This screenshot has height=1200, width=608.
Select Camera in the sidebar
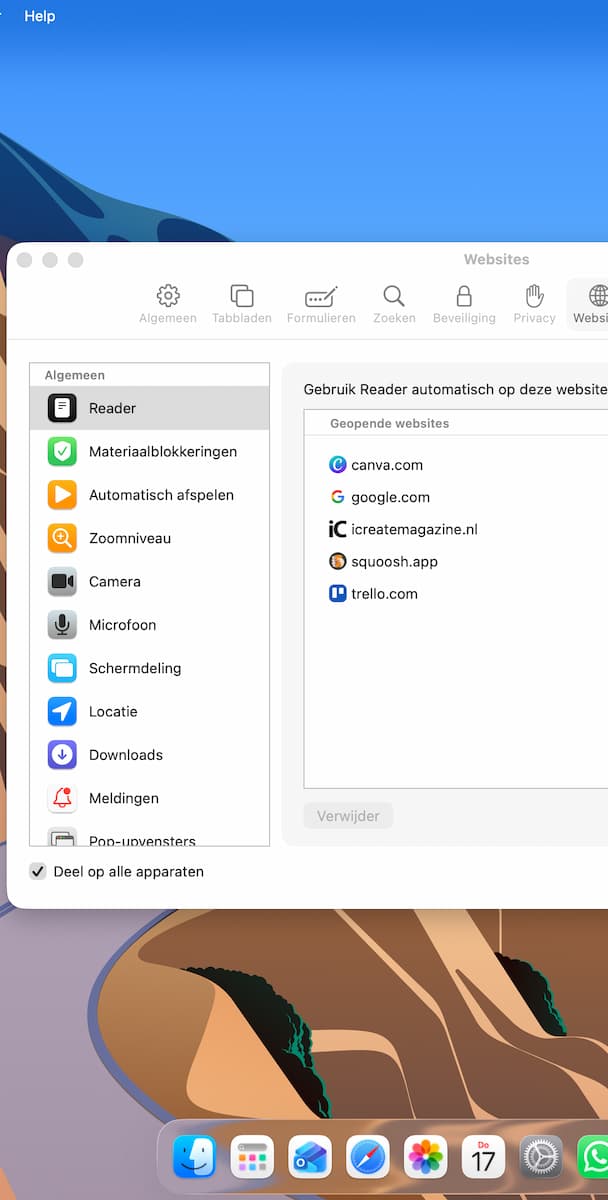[150, 581]
